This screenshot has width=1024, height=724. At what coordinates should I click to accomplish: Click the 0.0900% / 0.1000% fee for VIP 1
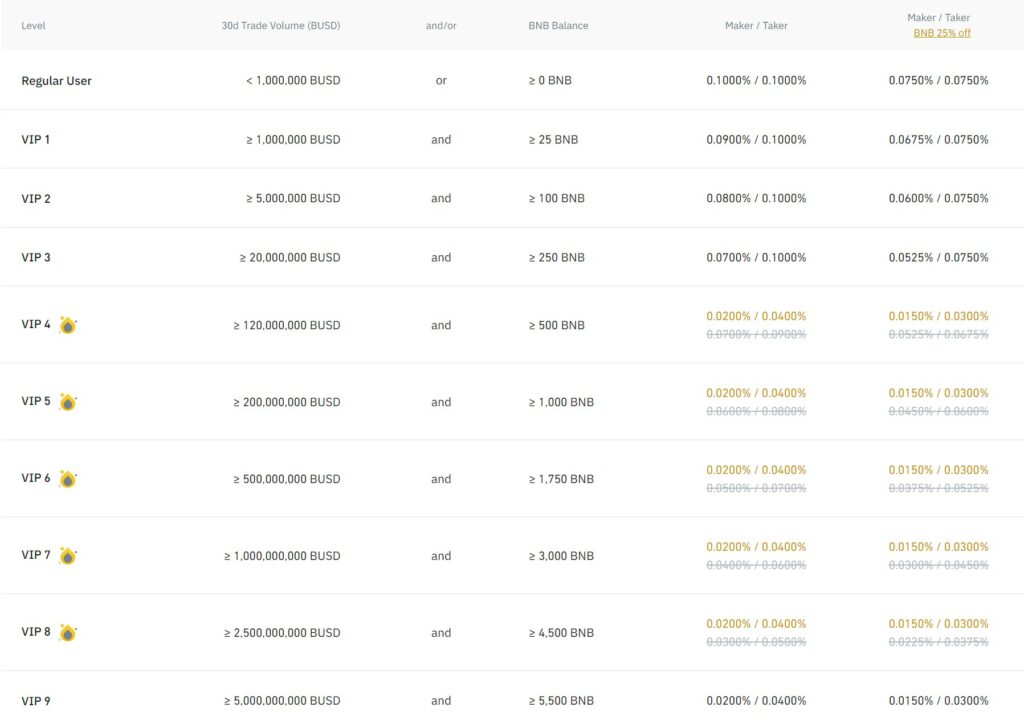click(756, 139)
